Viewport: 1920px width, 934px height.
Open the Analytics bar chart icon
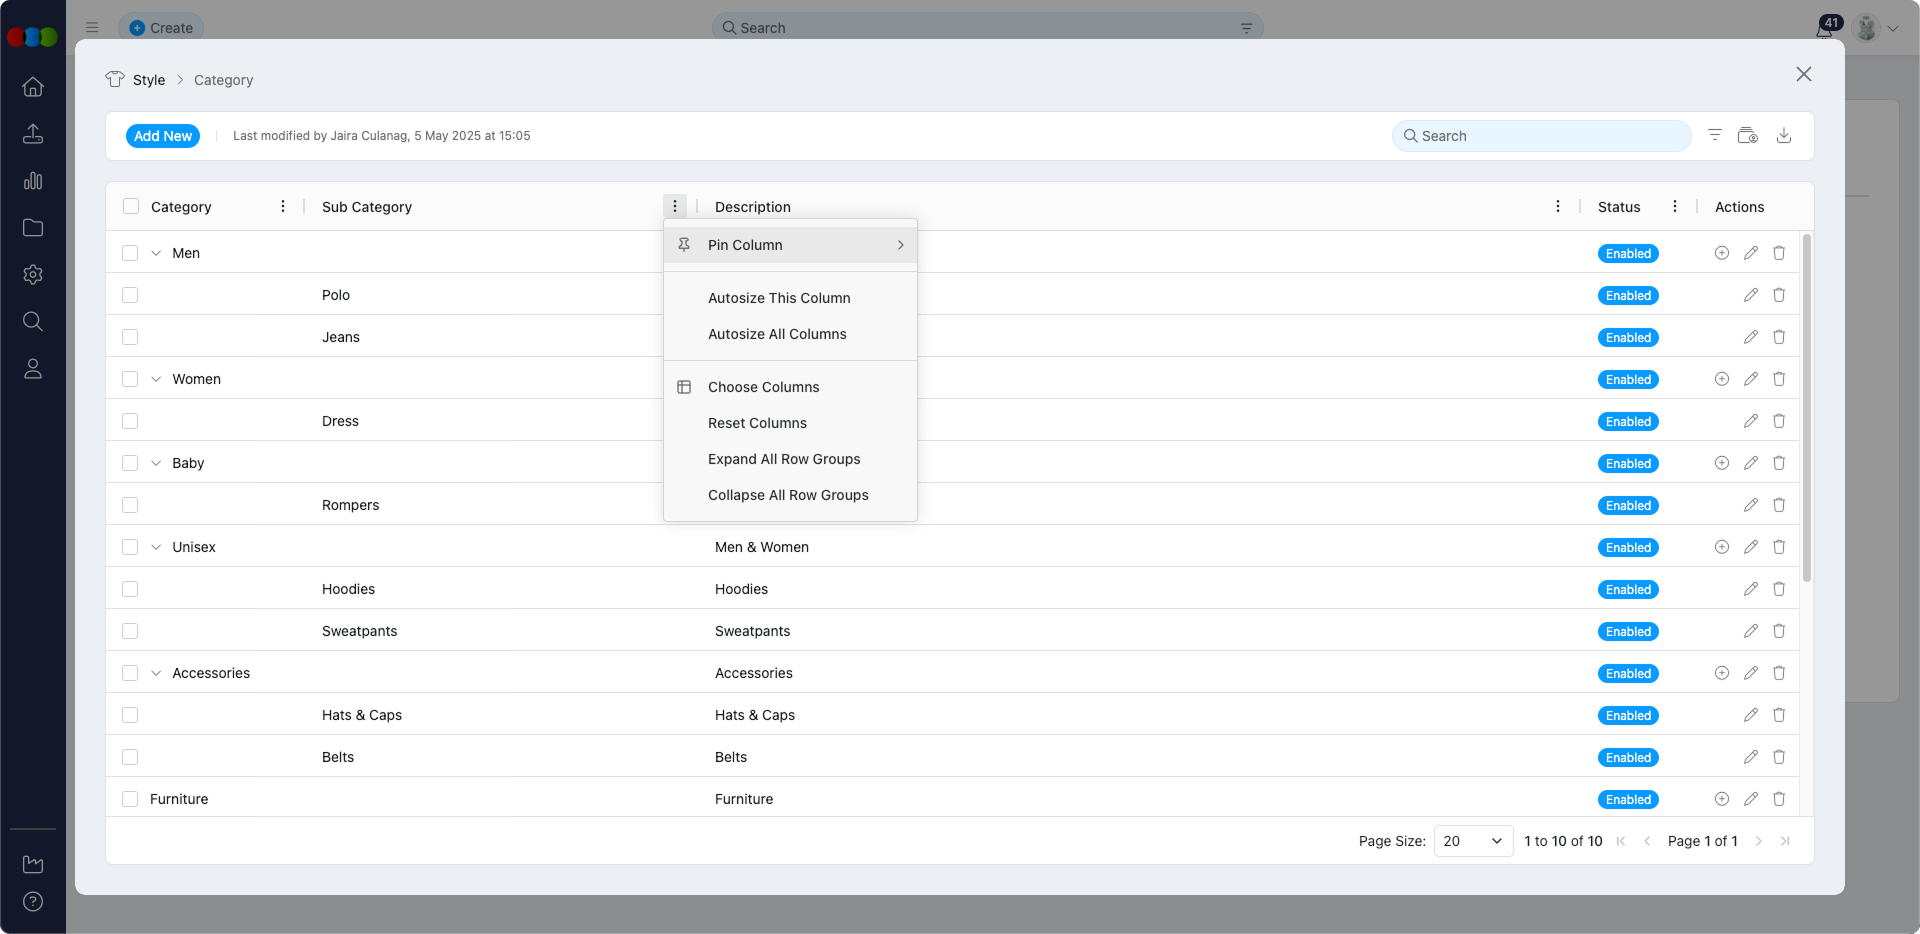tap(33, 181)
